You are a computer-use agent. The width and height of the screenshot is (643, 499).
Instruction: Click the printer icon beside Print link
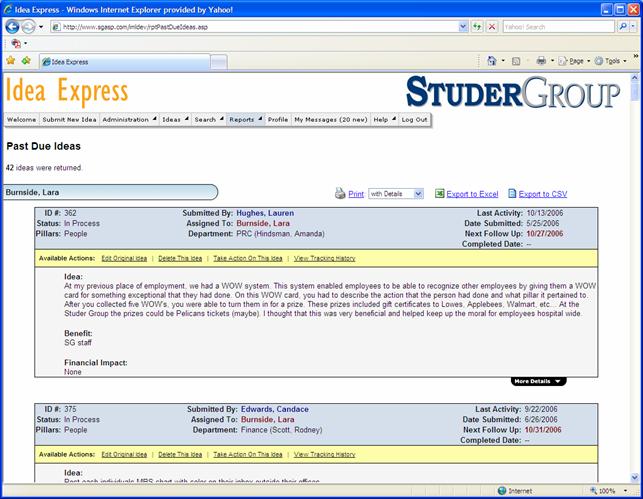pyautogui.click(x=340, y=194)
